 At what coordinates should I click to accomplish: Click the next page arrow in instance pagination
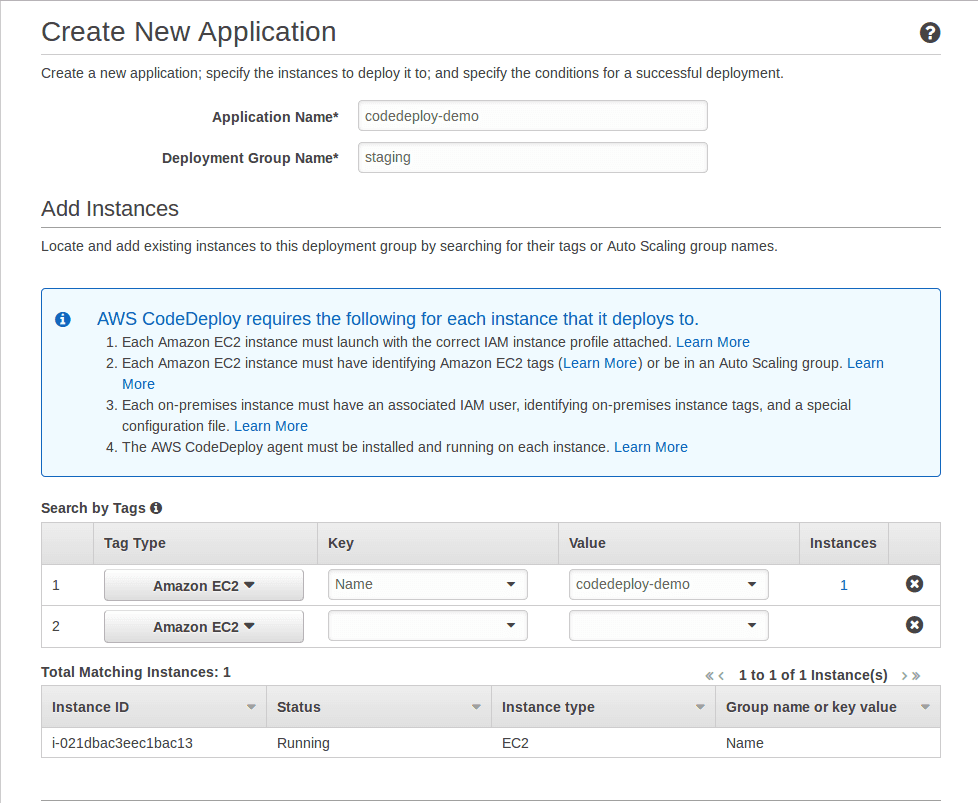(903, 675)
